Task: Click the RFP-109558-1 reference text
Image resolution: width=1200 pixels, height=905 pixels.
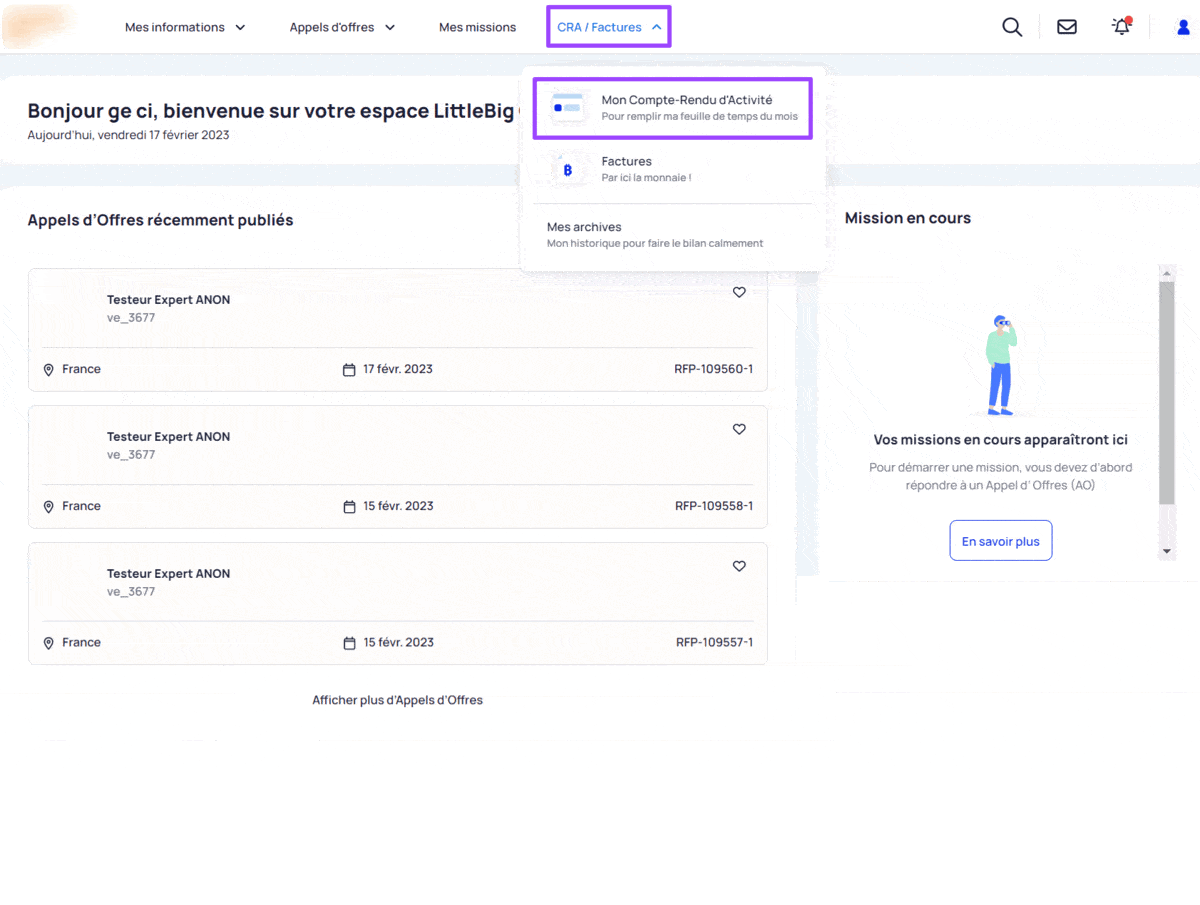Action: [x=714, y=506]
